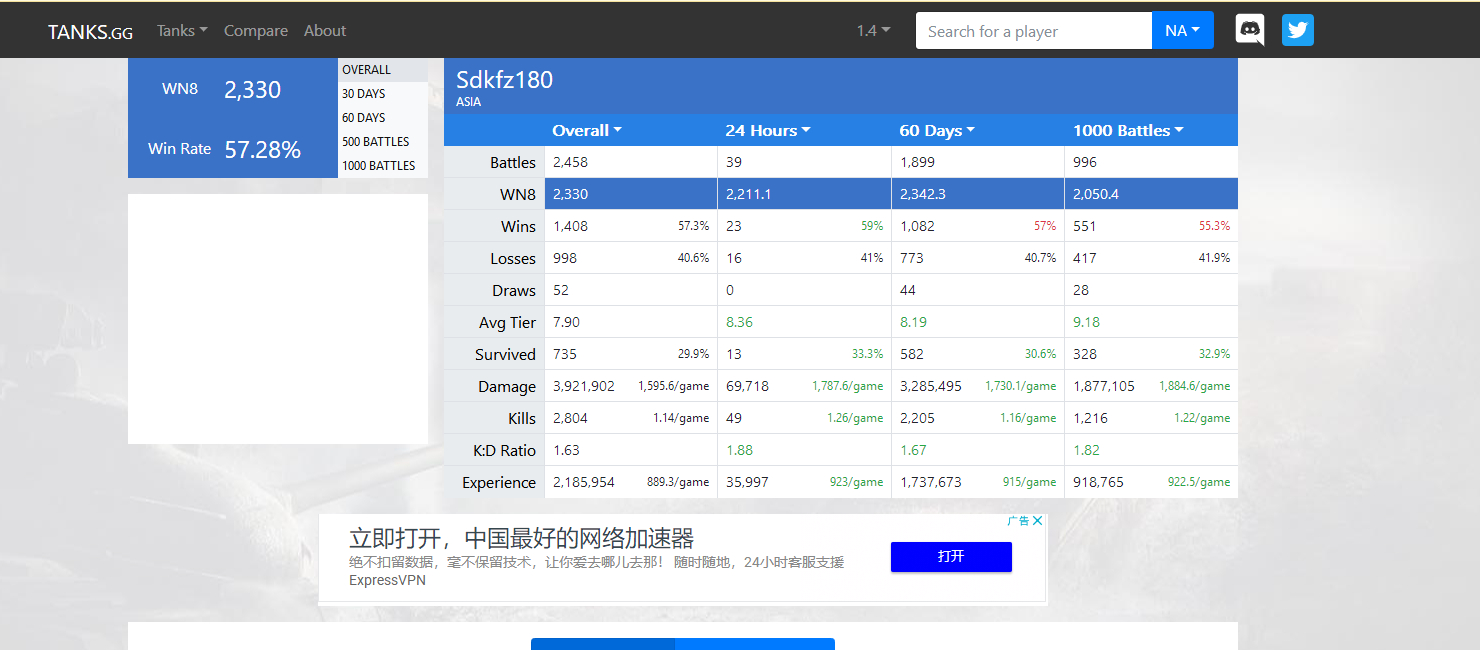Click overall damage value 3,921,902

pos(584,387)
